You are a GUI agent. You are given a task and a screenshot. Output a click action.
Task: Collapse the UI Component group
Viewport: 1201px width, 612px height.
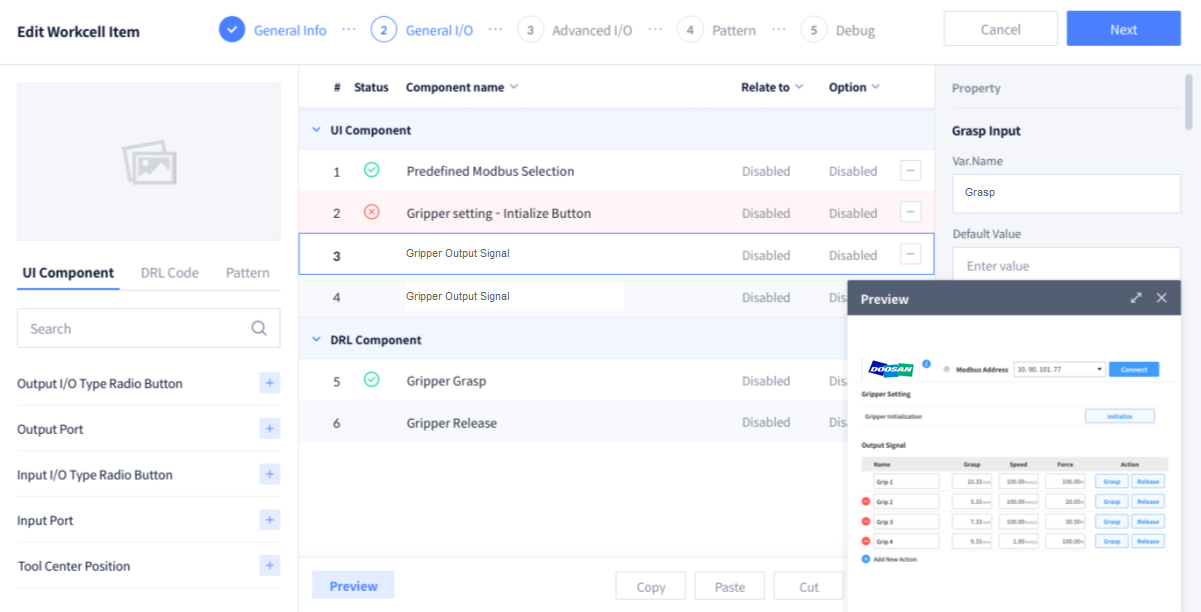(x=316, y=130)
